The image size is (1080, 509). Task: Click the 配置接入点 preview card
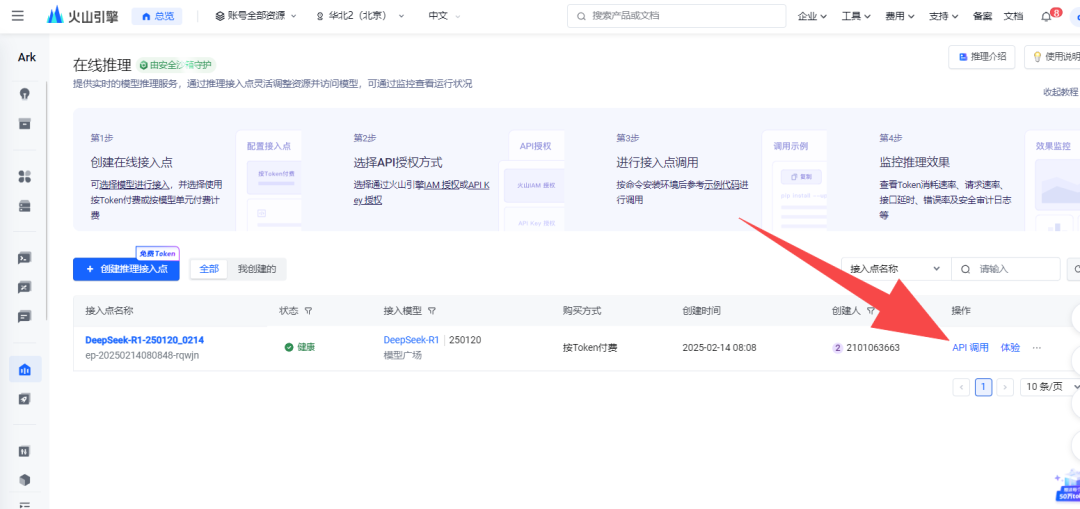pos(269,180)
